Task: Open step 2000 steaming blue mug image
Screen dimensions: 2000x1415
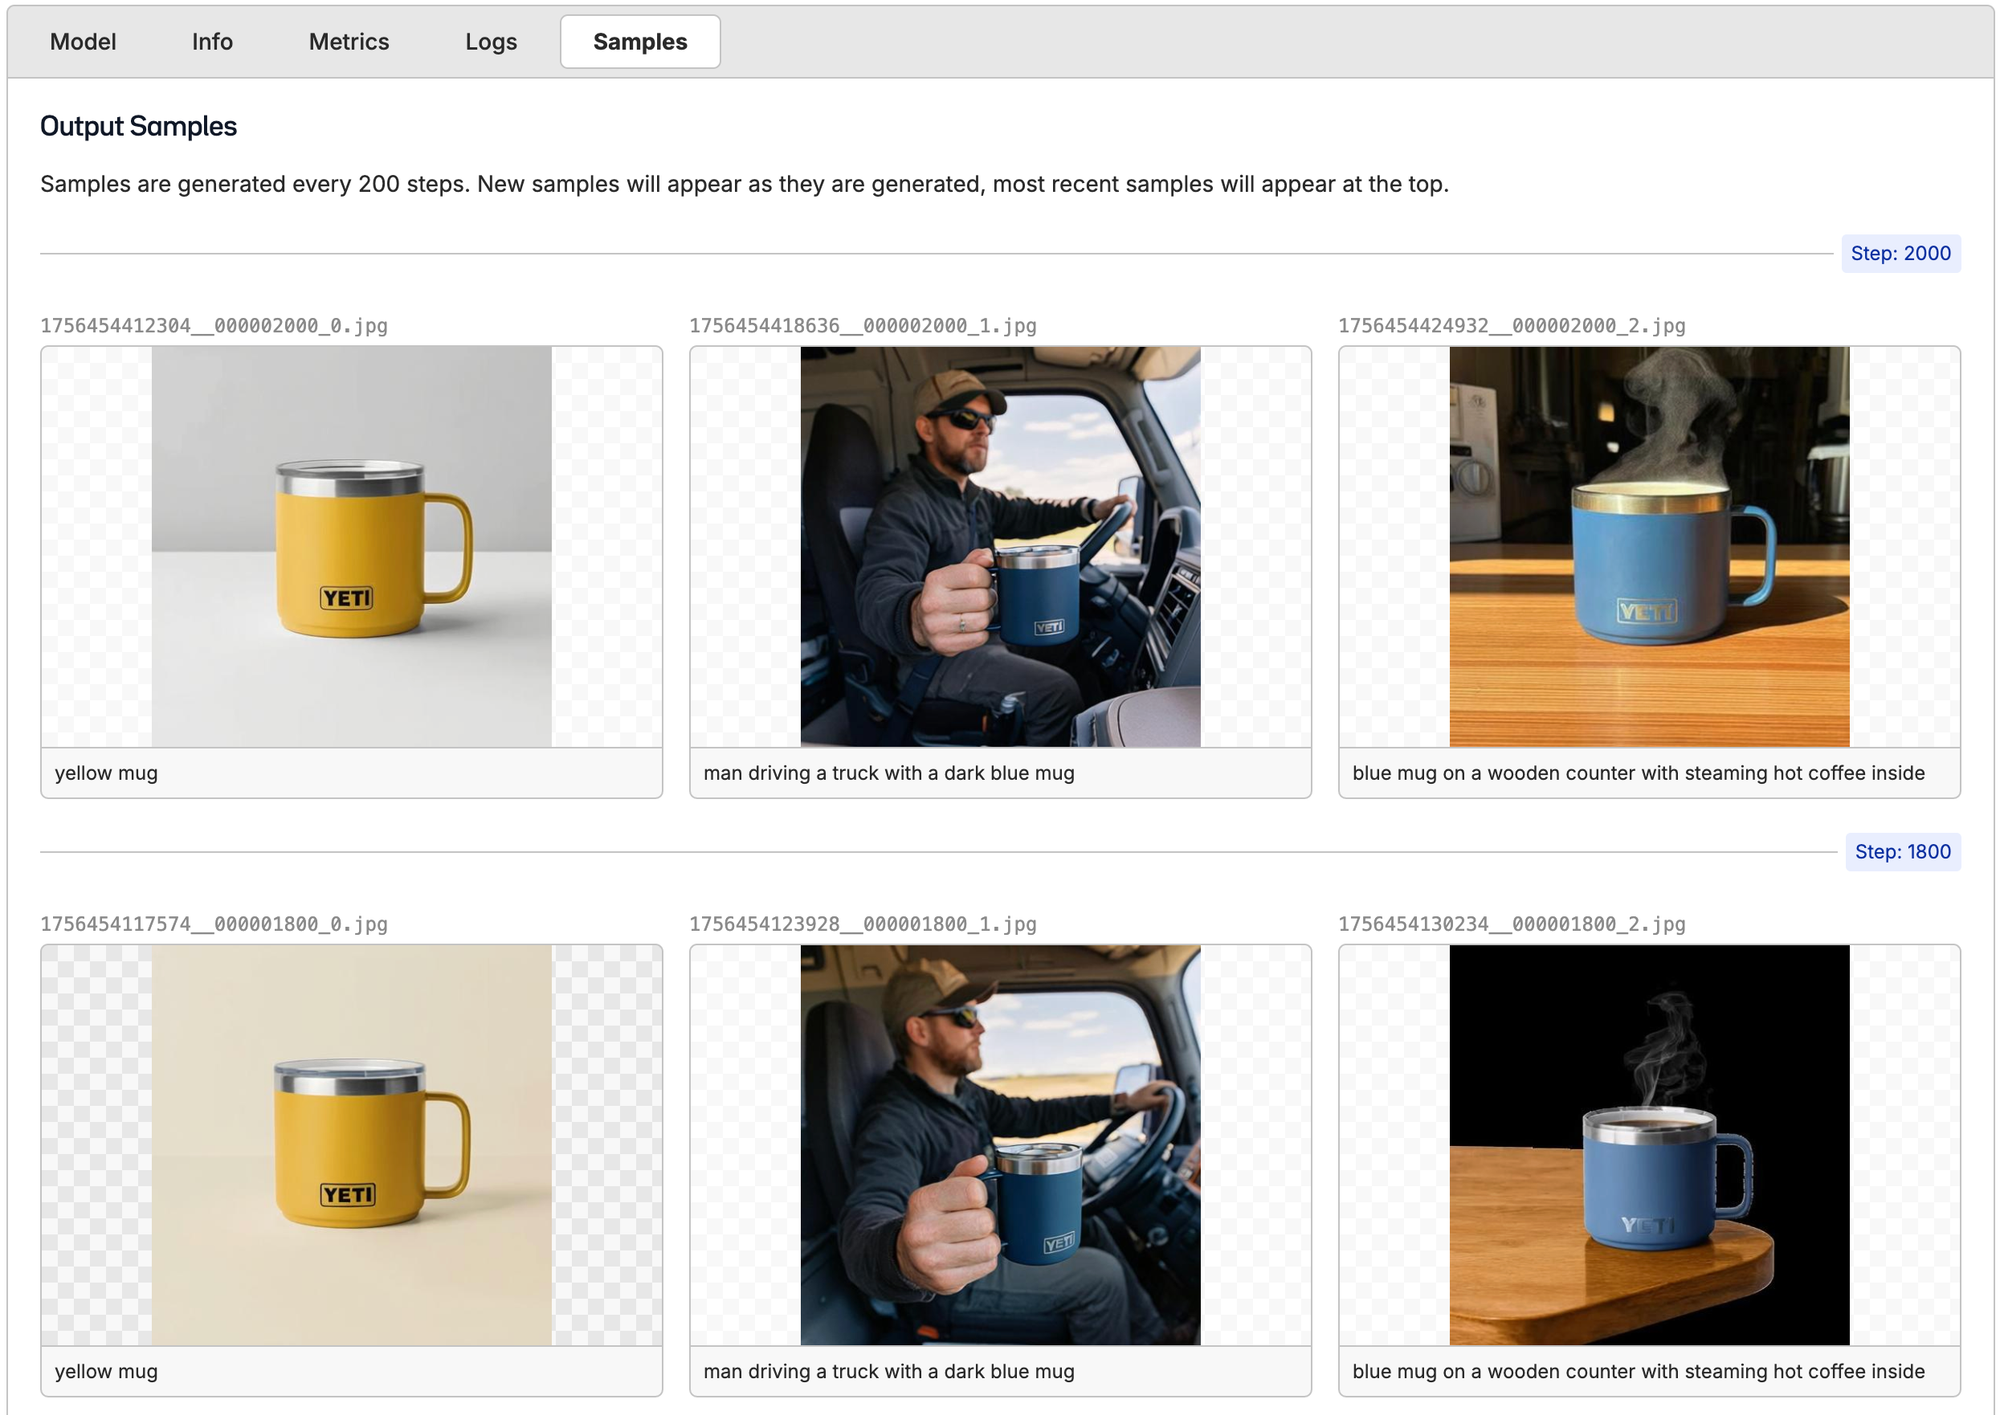Action: coord(1649,546)
